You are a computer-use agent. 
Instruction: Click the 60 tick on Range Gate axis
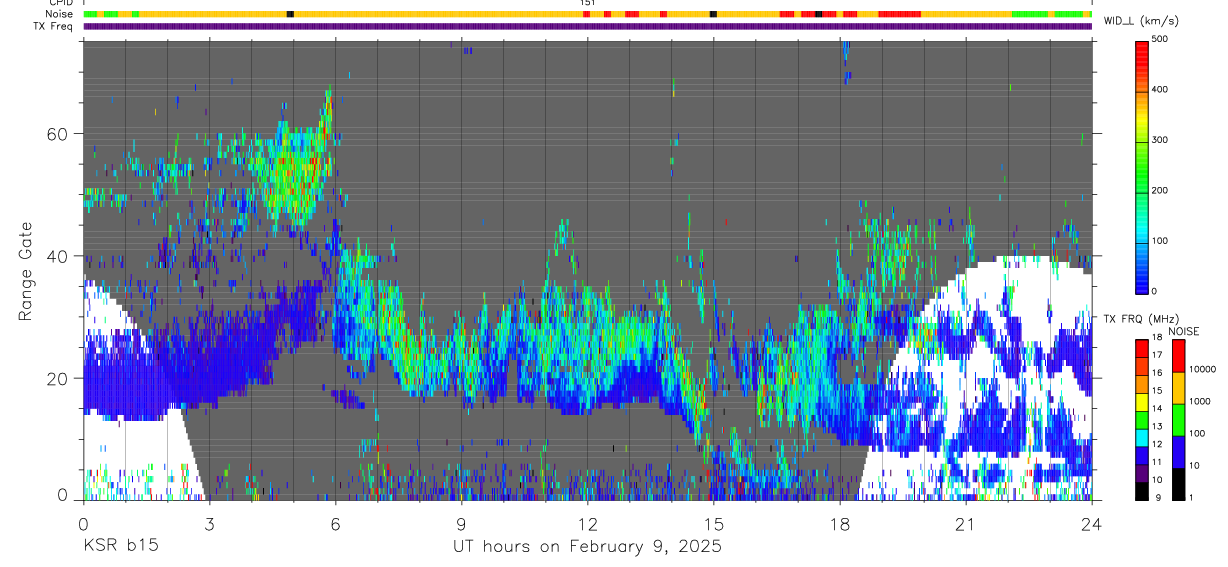[57, 134]
